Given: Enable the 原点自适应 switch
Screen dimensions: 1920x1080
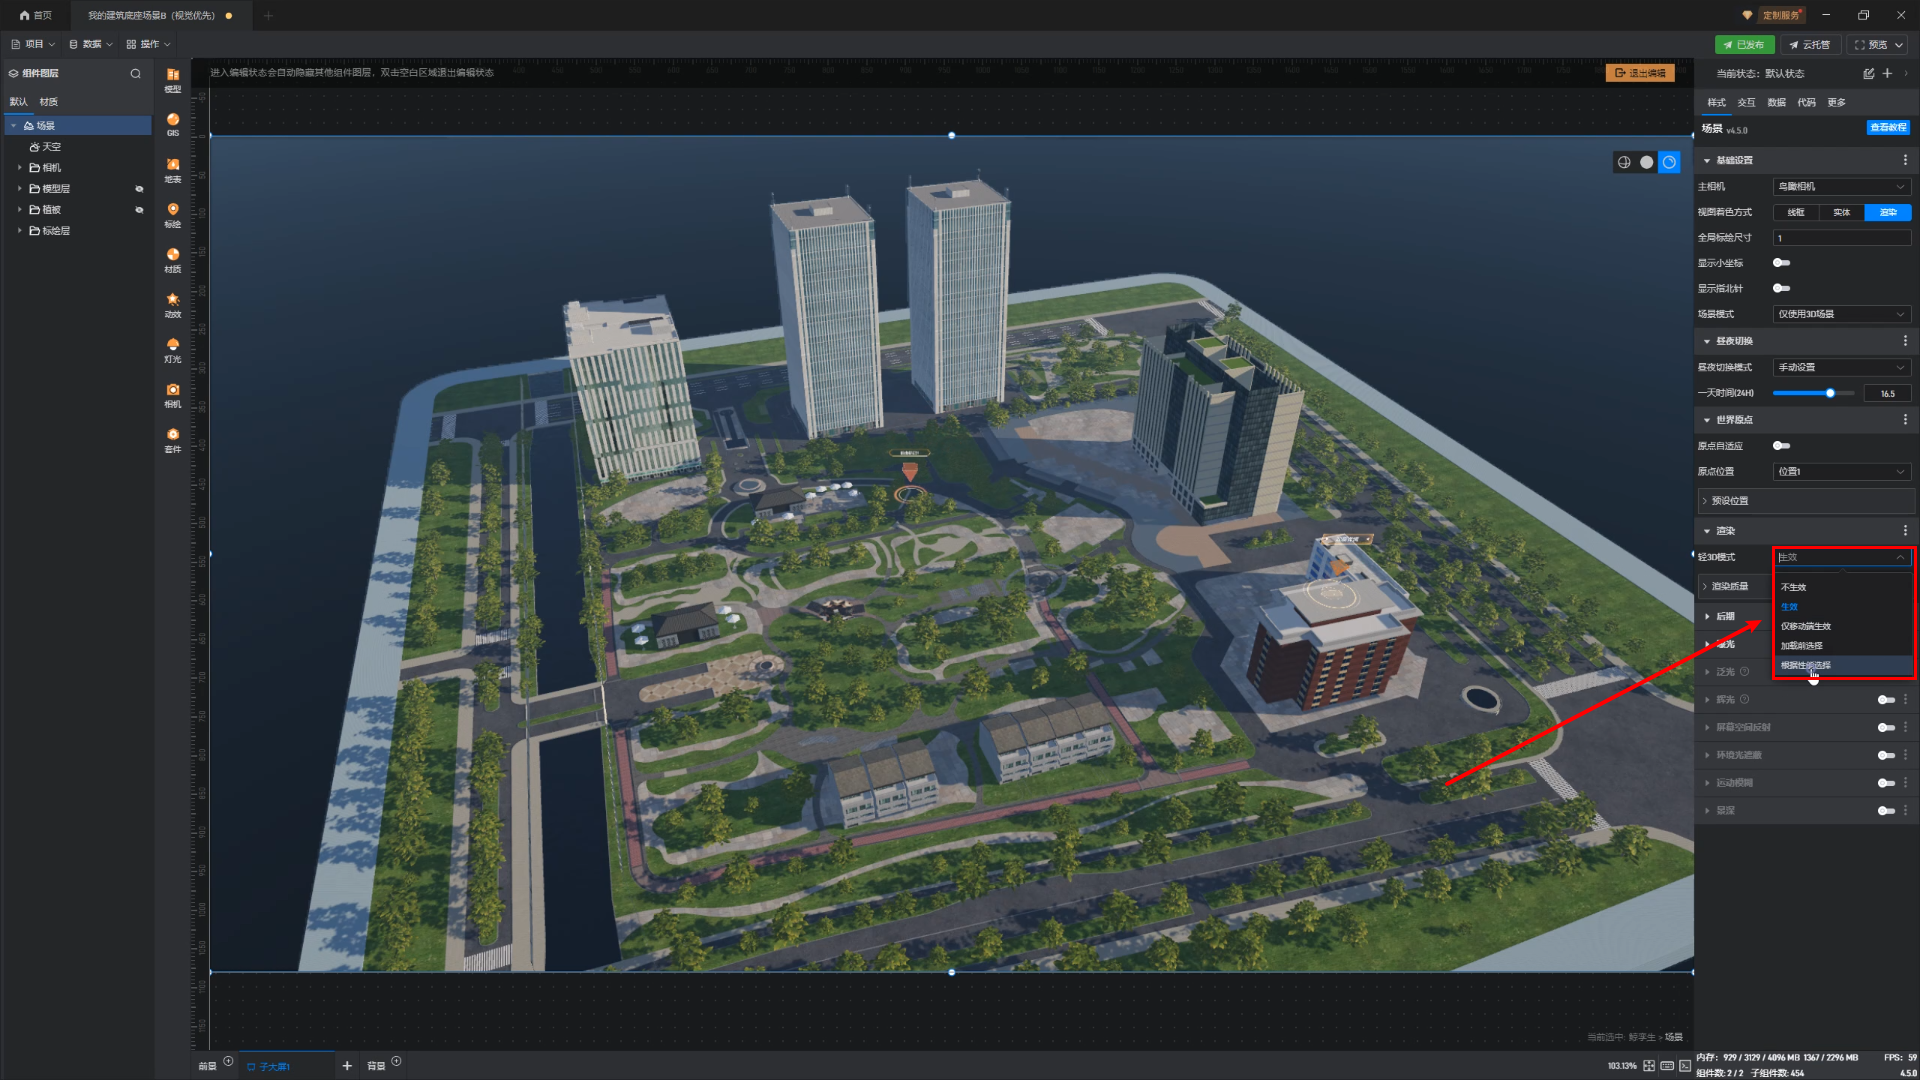Looking at the screenshot, I should click(x=1781, y=446).
